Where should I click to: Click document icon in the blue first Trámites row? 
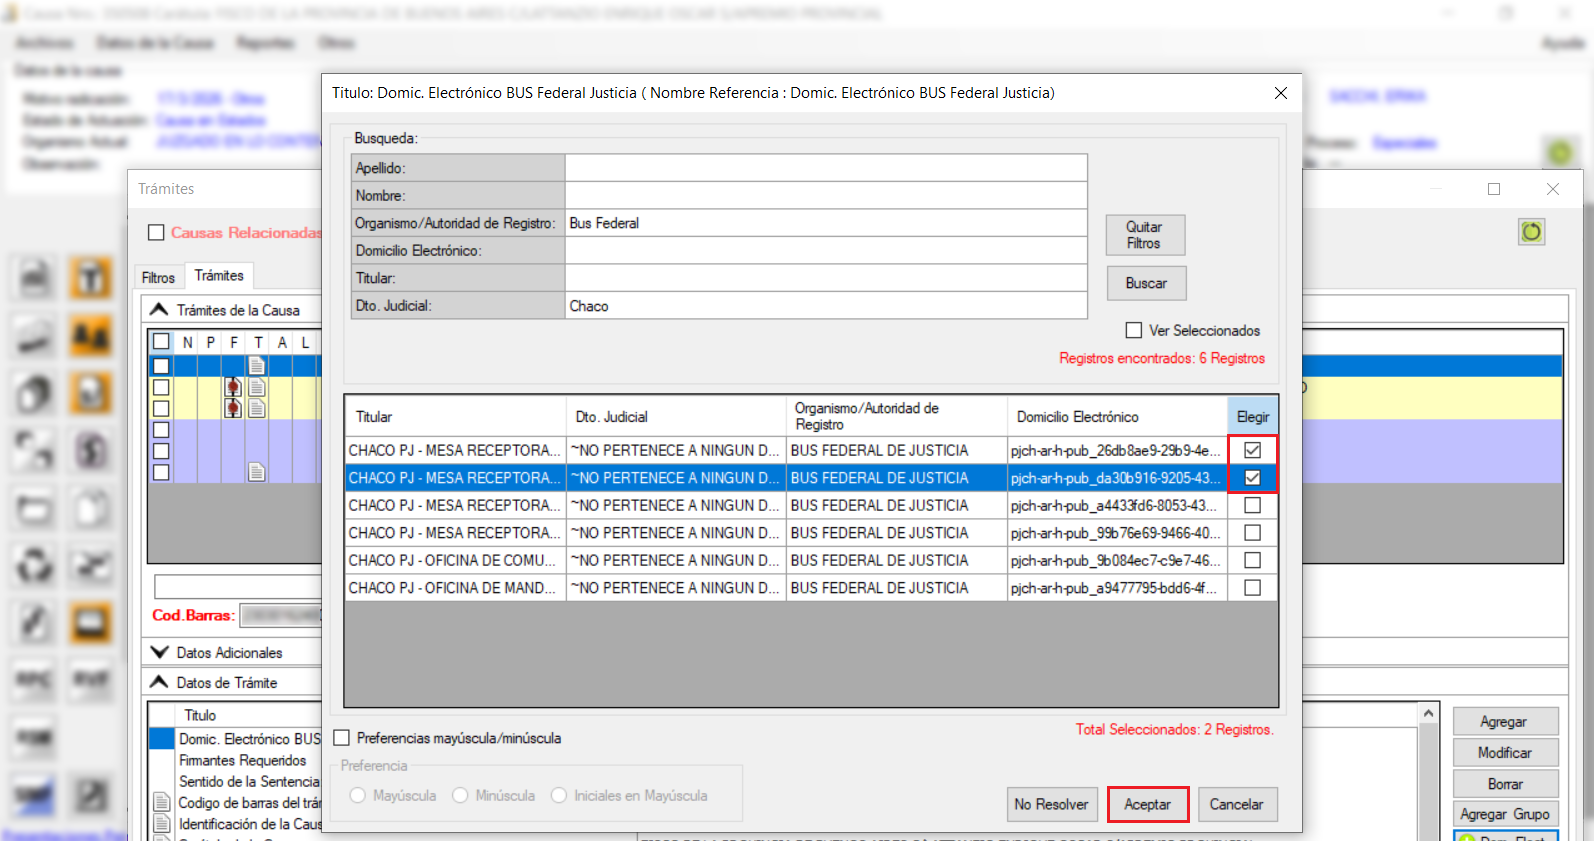pos(257,366)
